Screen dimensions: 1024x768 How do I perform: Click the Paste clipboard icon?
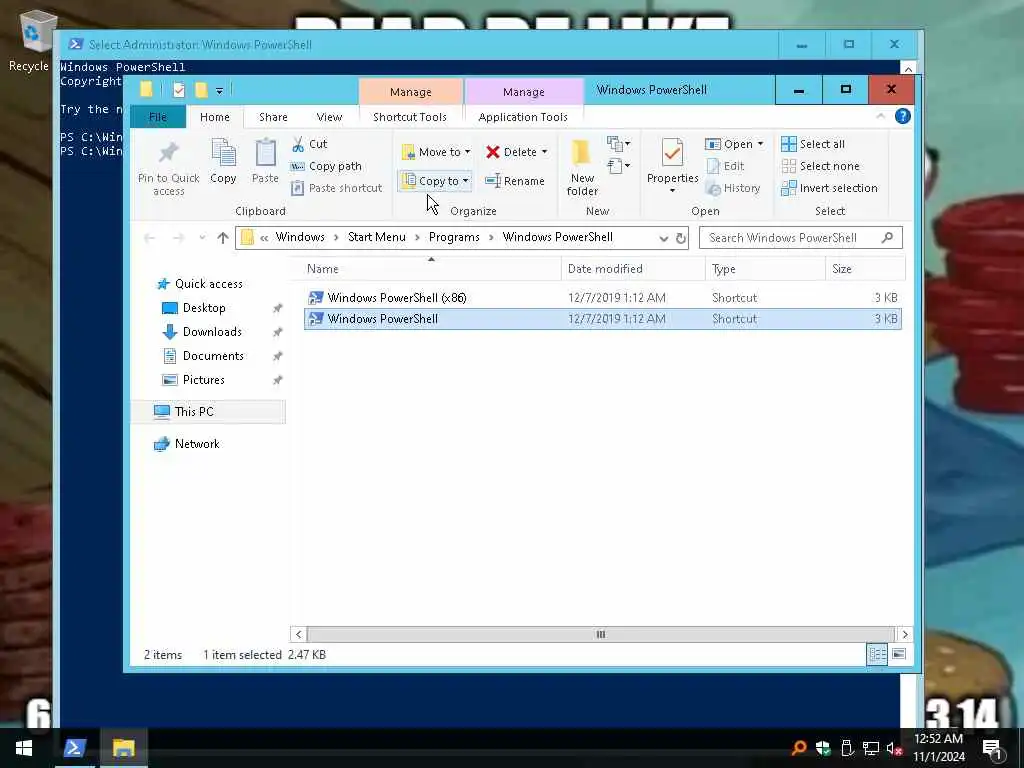[265, 153]
